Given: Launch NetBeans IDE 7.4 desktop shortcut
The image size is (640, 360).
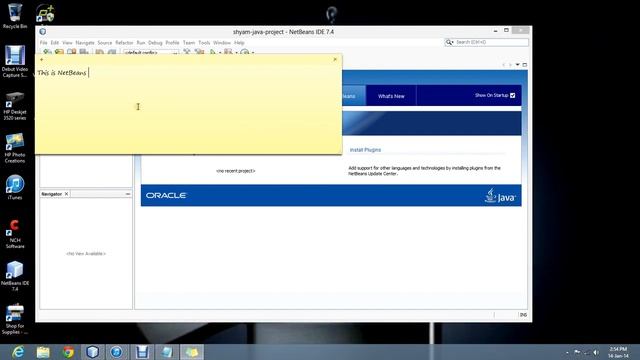Looking at the screenshot, I should pyautogui.click(x=15, y=276).
